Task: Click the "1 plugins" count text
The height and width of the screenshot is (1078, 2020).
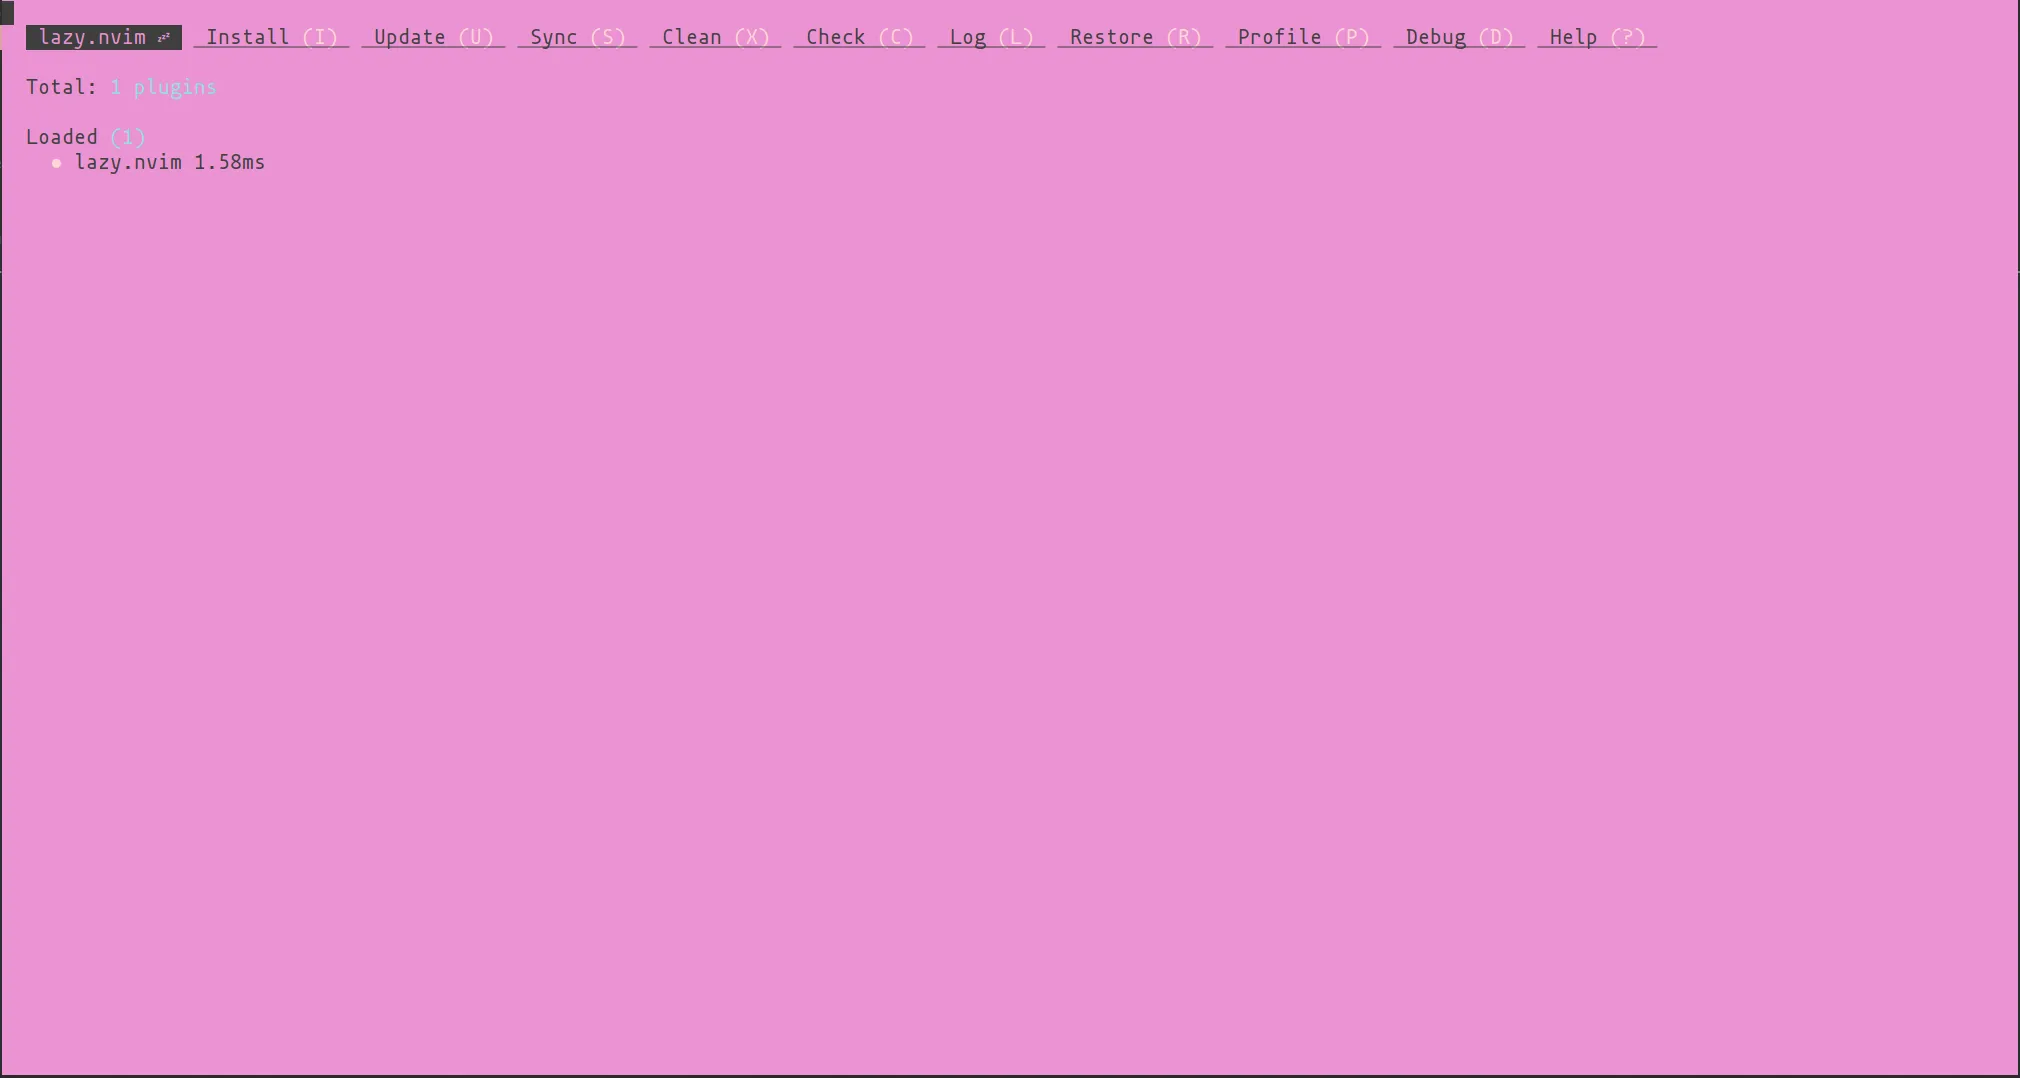Action: coord(163,88)
